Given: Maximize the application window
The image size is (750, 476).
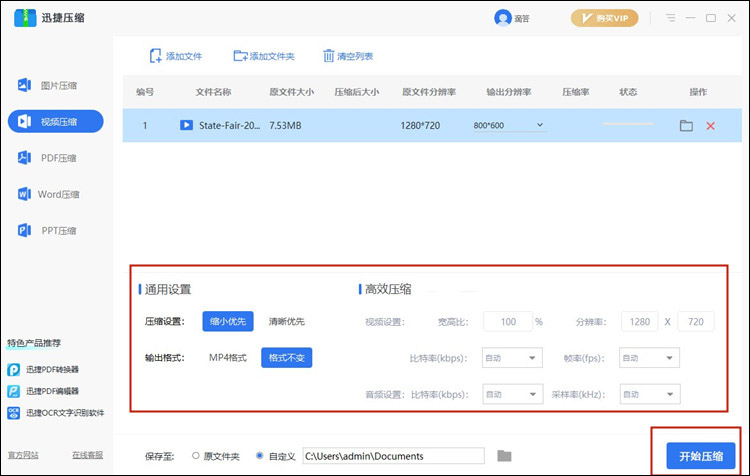Looking at the screenshot, I should click(711, 18).
